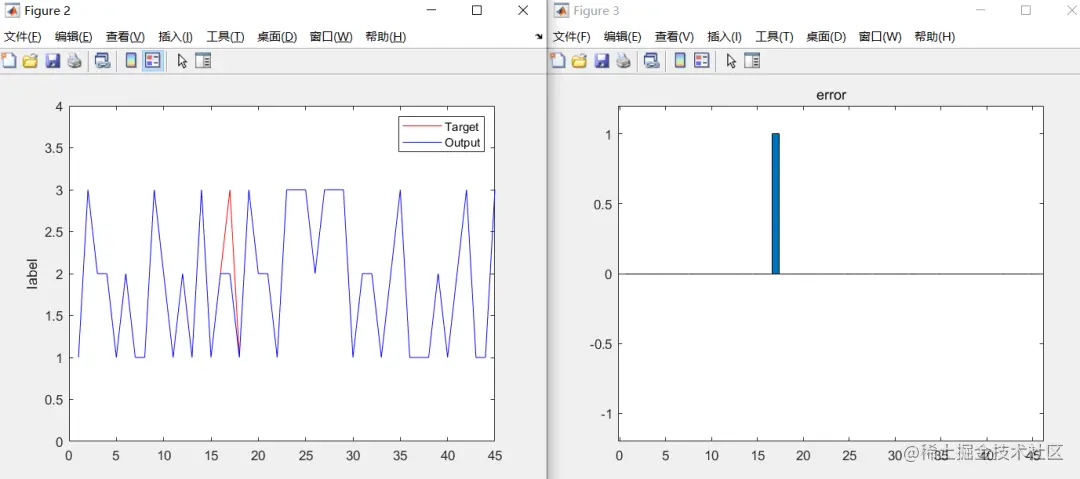Click Print Figure icon in Figure 2 toolbar
This screenshot has width=1080, height=479.
pyautogui.click(x=74, y=61)
